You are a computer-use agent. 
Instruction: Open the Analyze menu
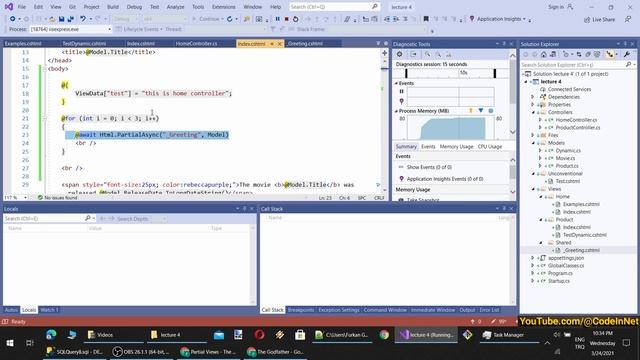tap(175, 7)
